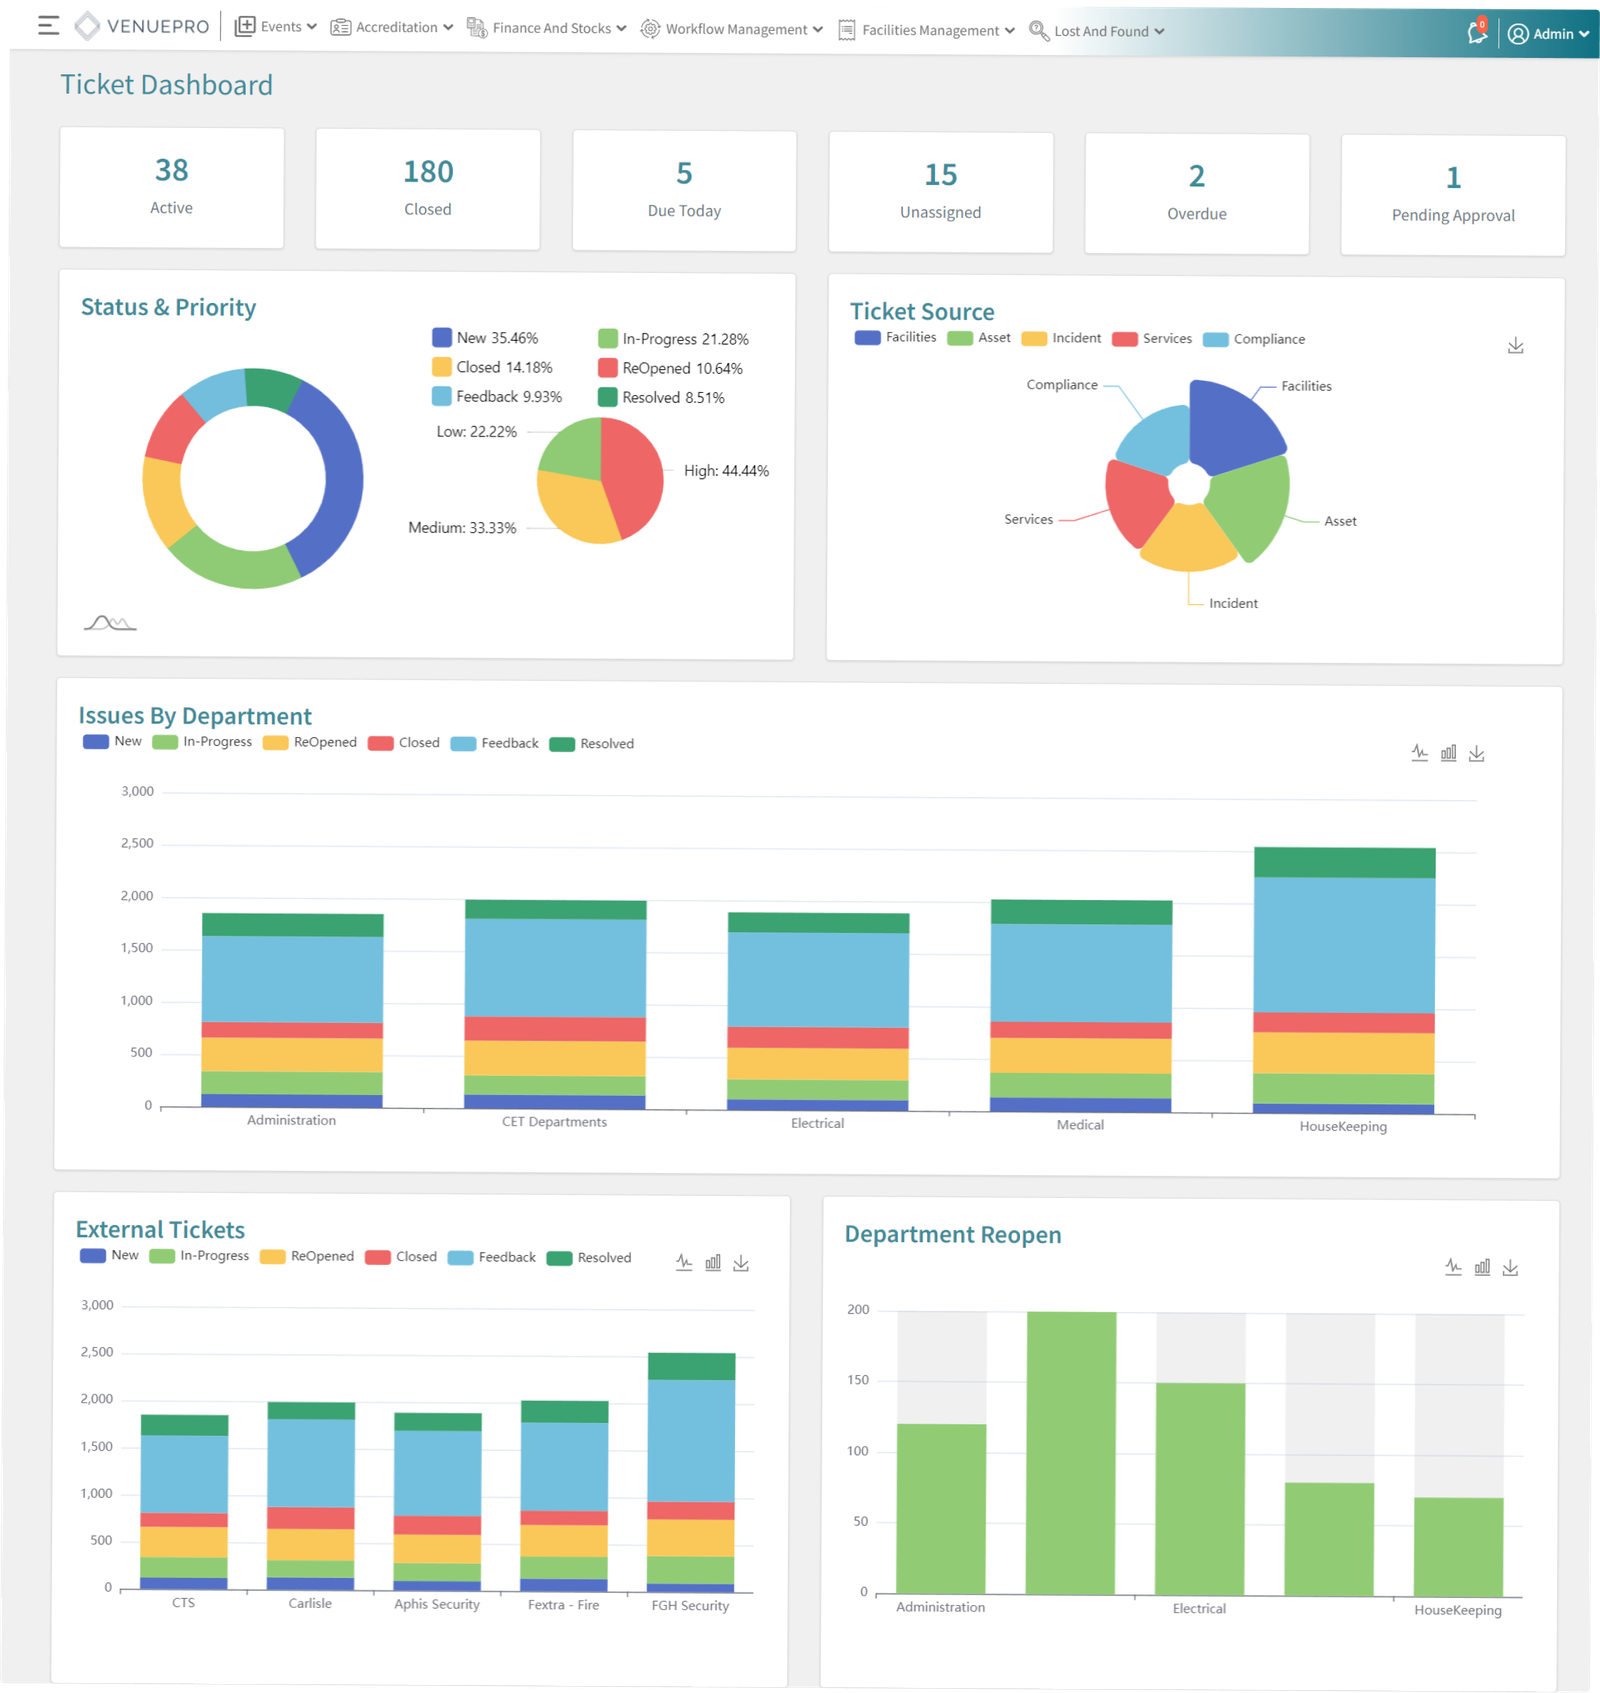Open the 15 Unassigned tickets card
Image resolution: width=1600 pixels, height=1693 pixels.
tap(940, 192)
